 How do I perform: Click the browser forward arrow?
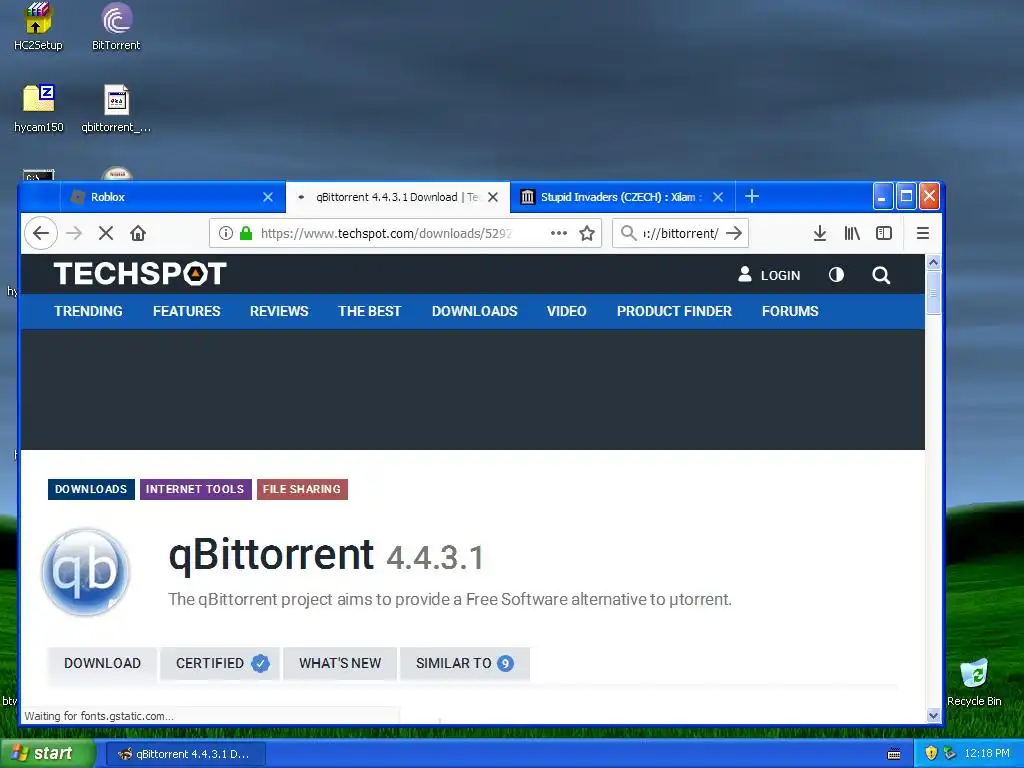pos(74,233)
